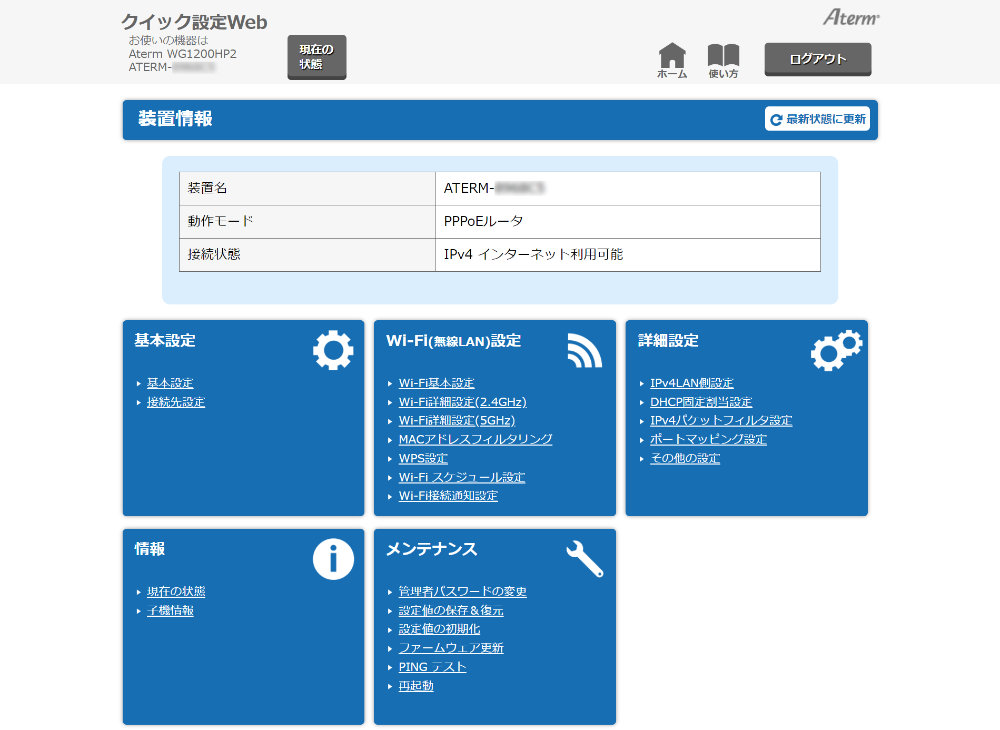Click the 詳細設定 panel heading
This screenshot has height=730, width=1000.
pos(668,340)
